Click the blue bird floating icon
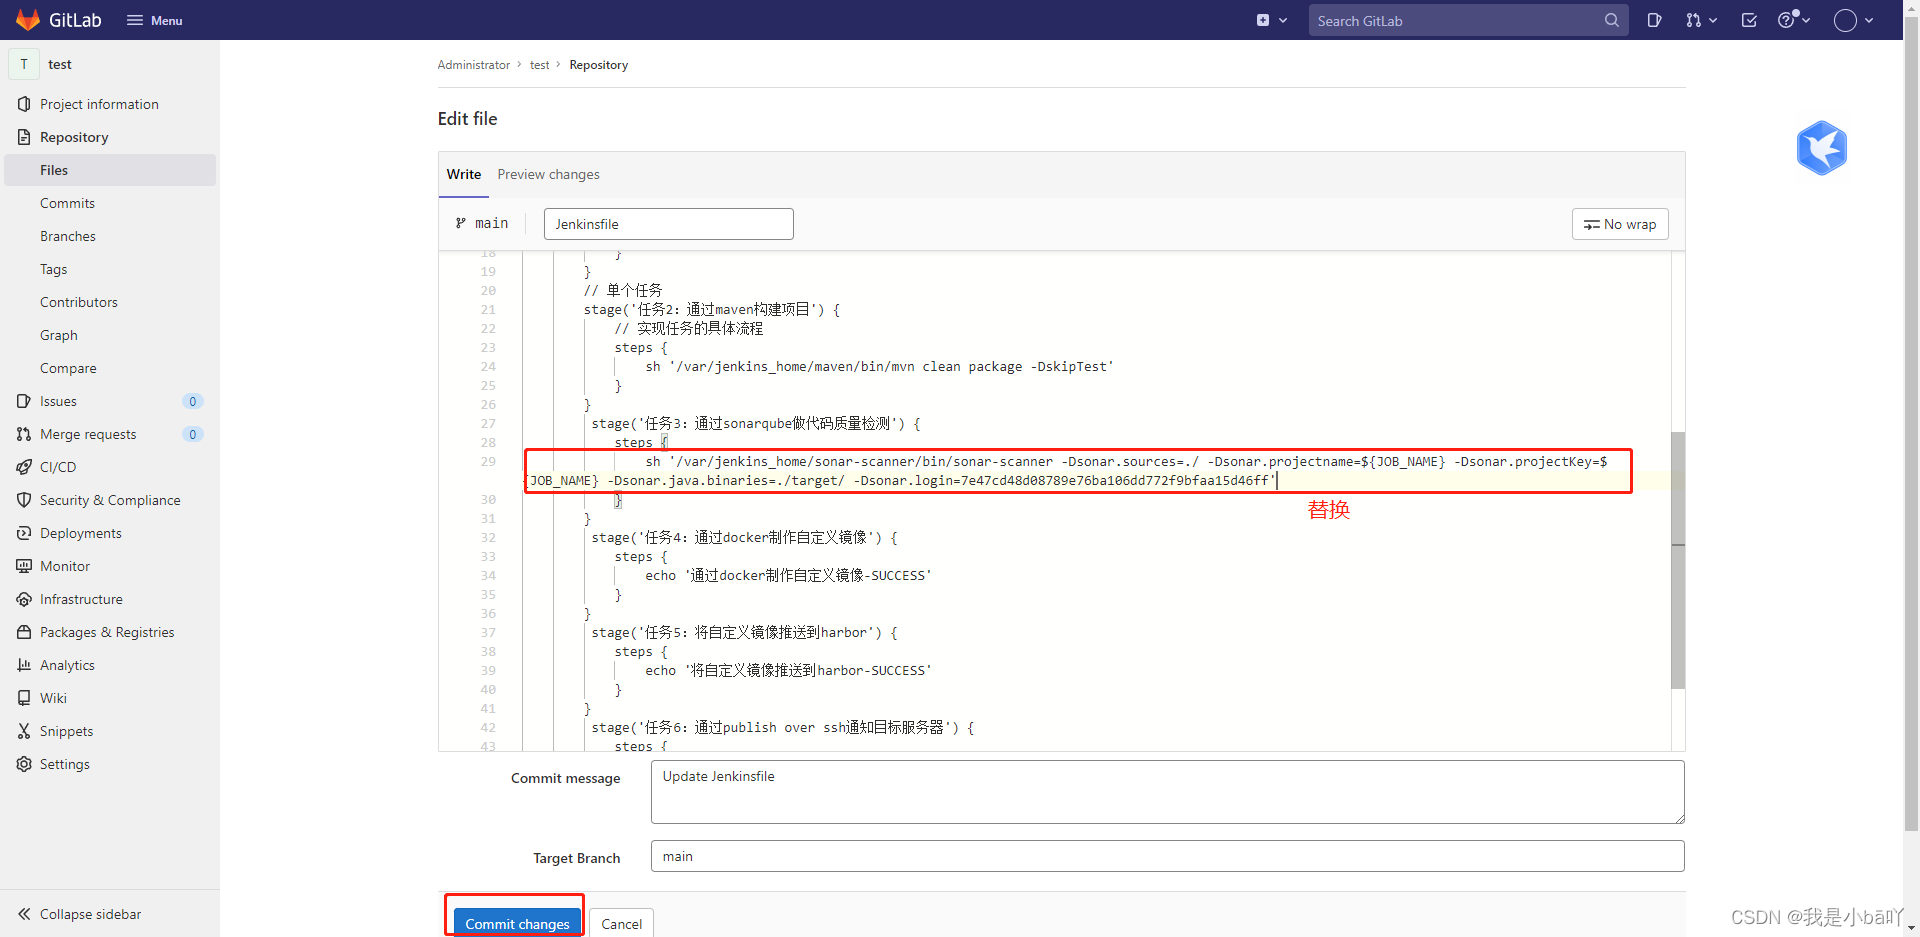 click(x=1821, y=148)
